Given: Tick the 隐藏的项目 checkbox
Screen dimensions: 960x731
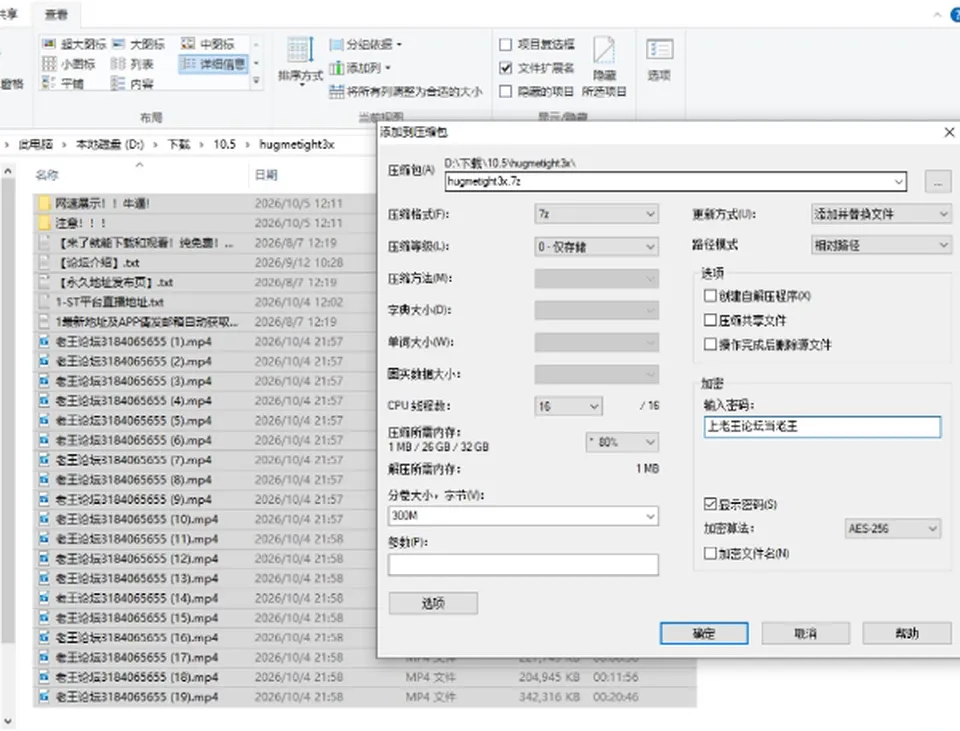Looking at the screenshot, I should [x=506, y=92].
